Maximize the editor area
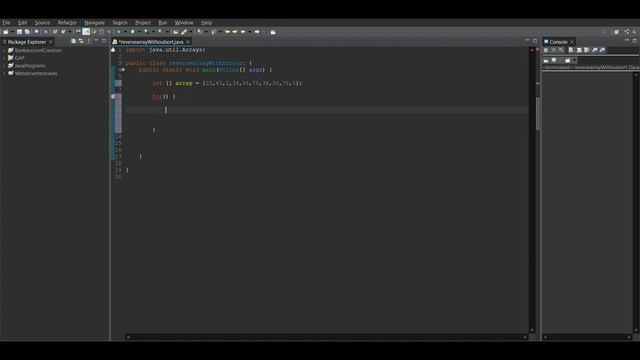This screenshot has height=360, width=640. pos(535,41)
